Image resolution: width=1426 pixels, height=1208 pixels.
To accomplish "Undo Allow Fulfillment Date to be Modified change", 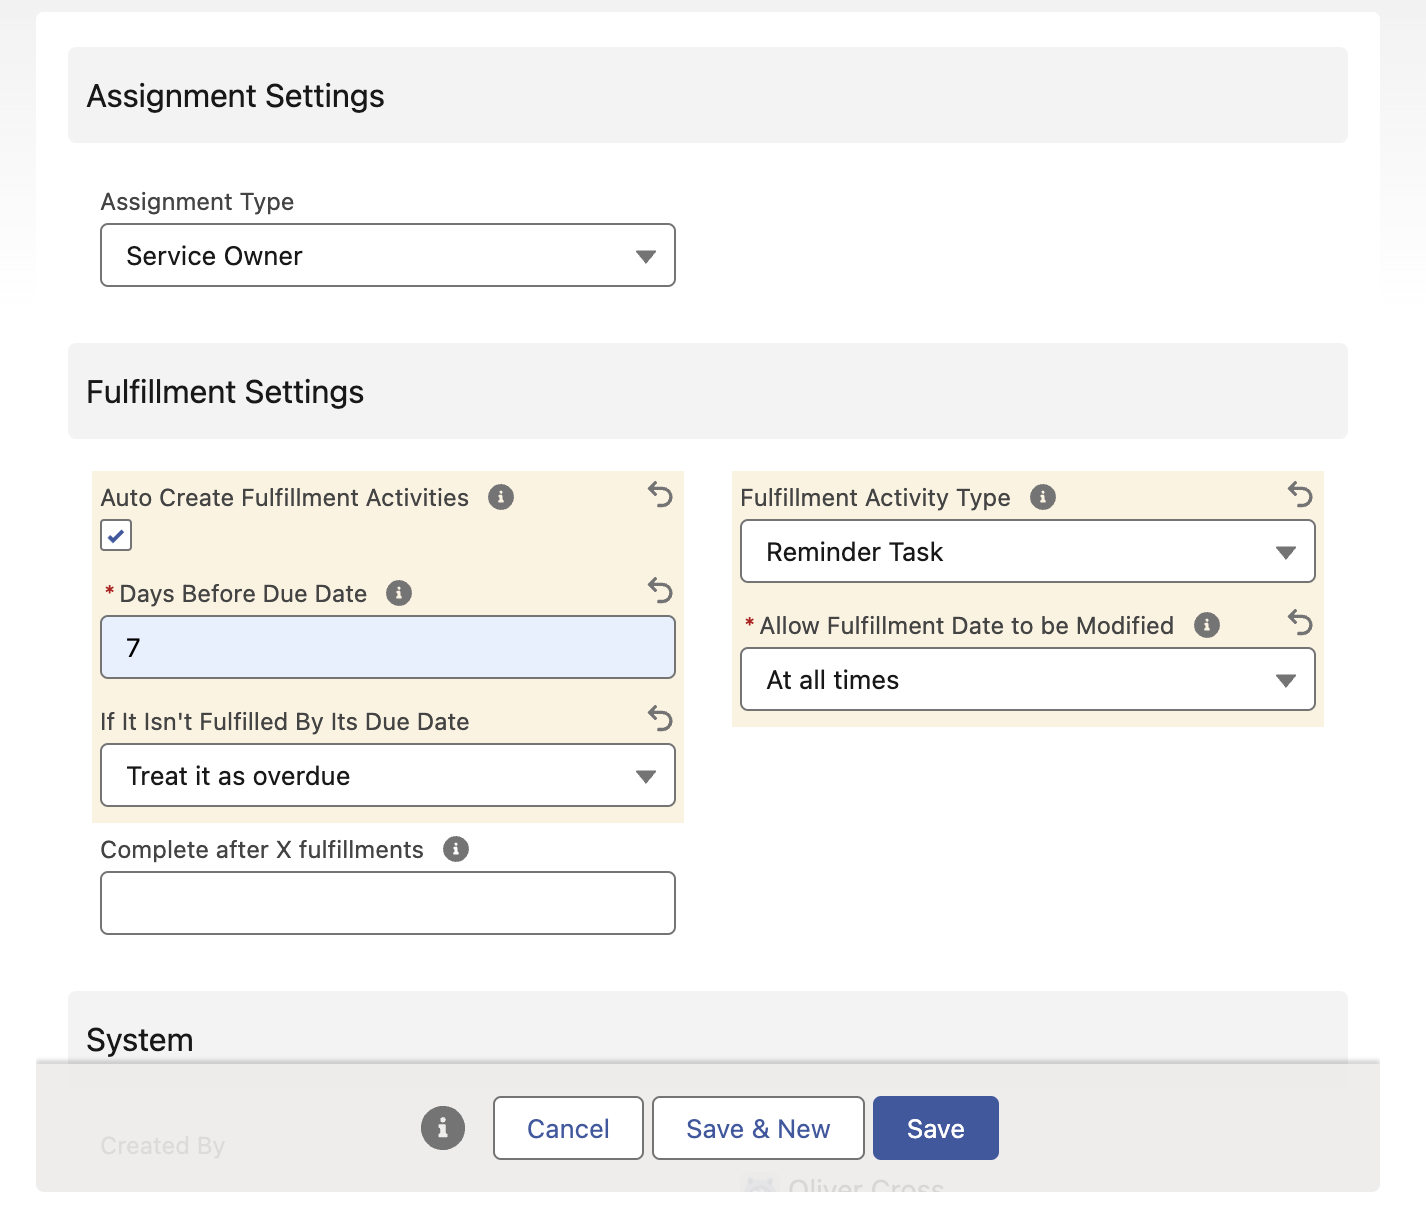I will coord(1300,622).
